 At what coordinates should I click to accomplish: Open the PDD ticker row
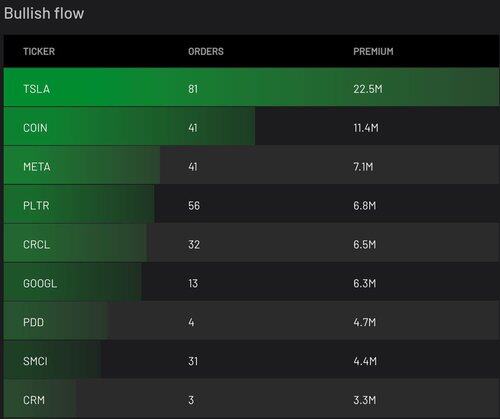[x=252, y=321]
